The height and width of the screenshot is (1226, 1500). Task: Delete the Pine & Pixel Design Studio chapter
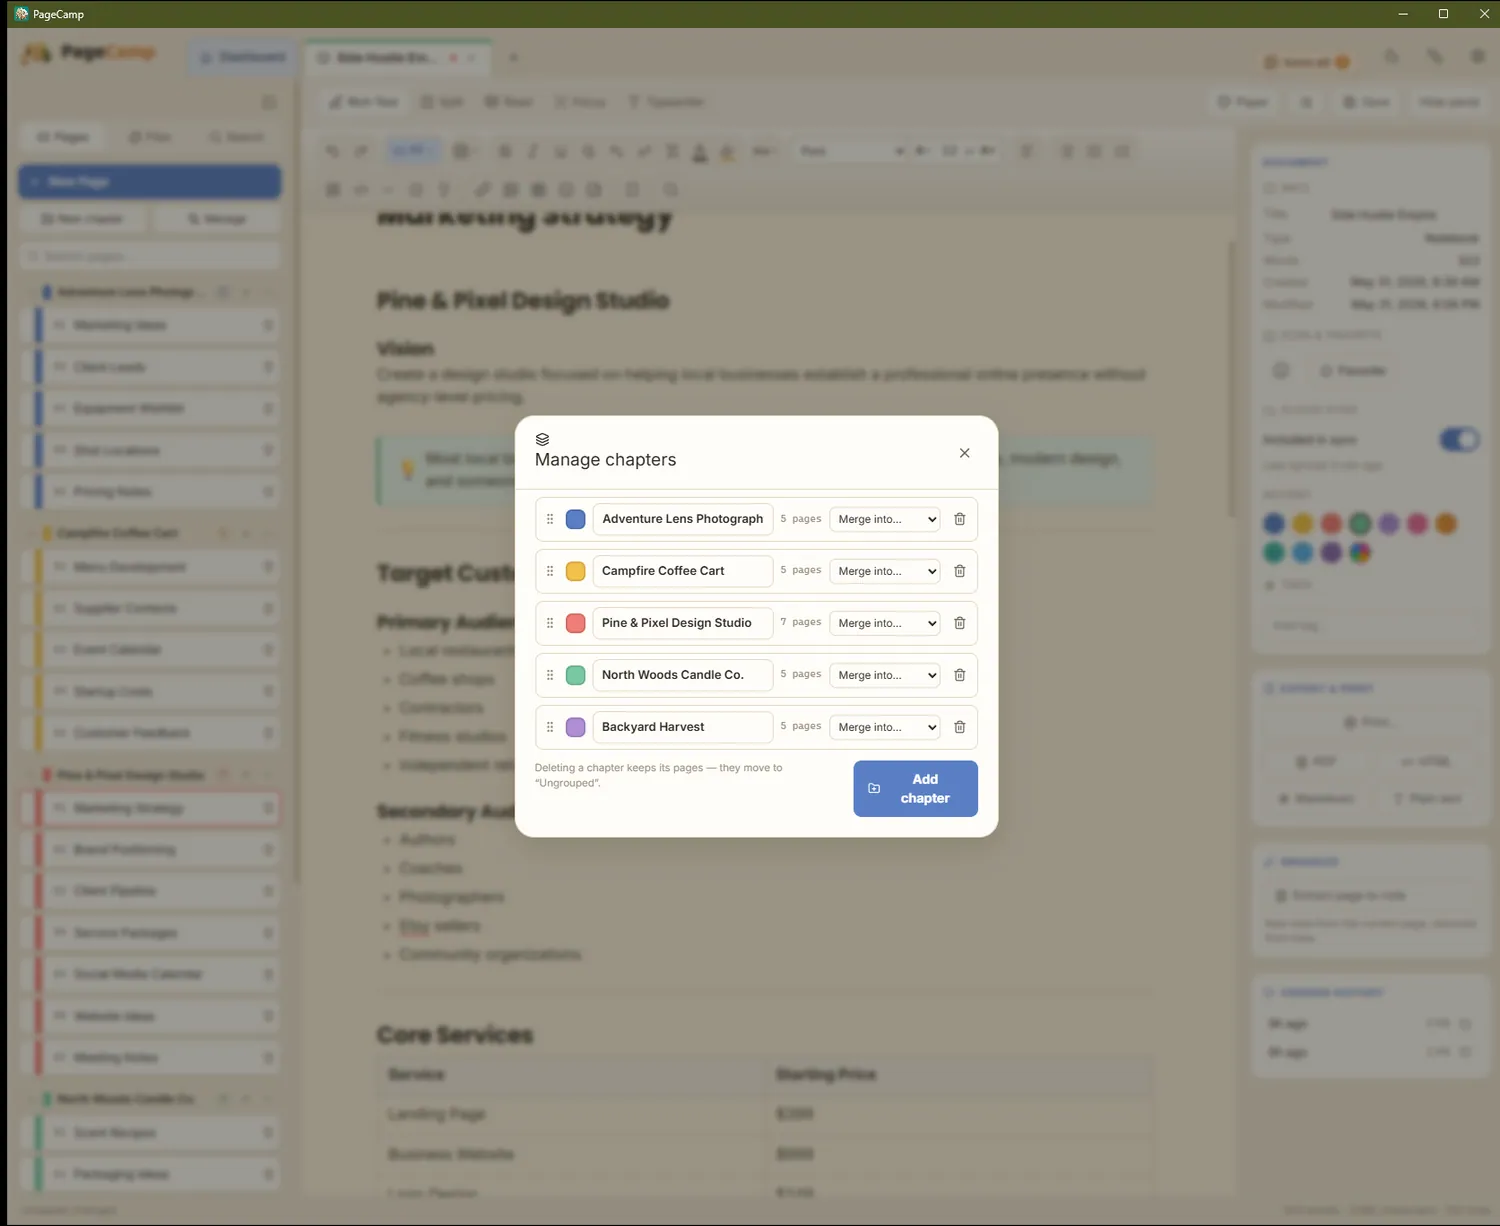959,623
